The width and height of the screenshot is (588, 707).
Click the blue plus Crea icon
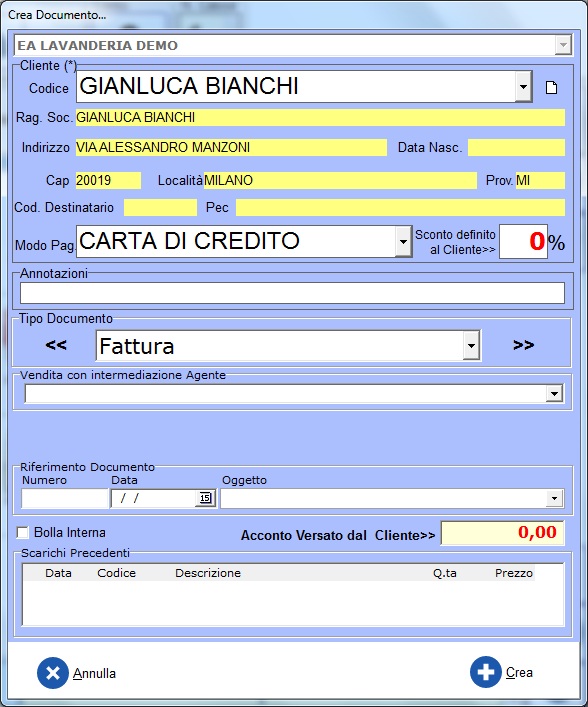click(x=486, y=672)
